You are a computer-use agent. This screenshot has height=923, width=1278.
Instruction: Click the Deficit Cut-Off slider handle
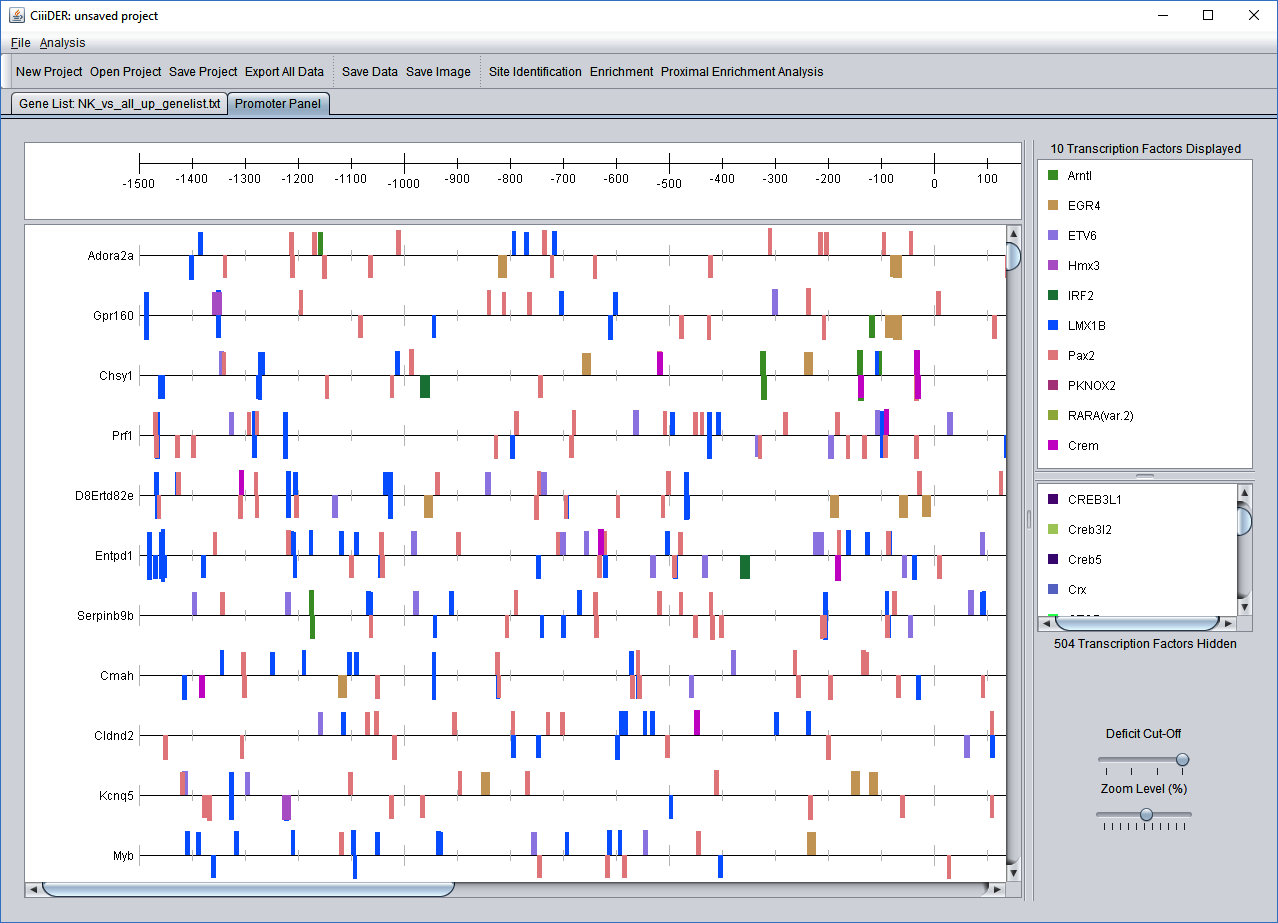pos(1182,760)
